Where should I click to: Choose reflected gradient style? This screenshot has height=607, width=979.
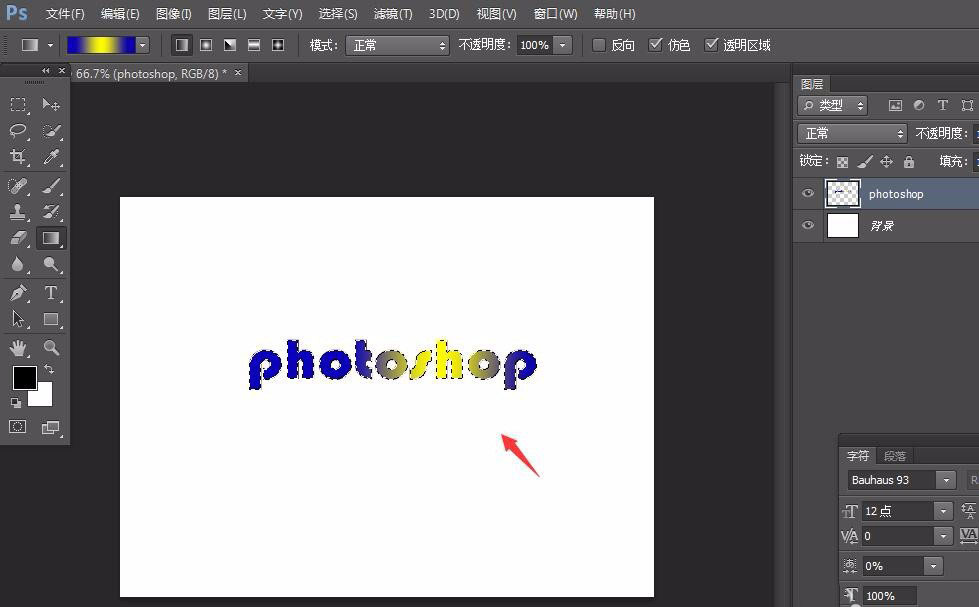(x=254, y=45)
